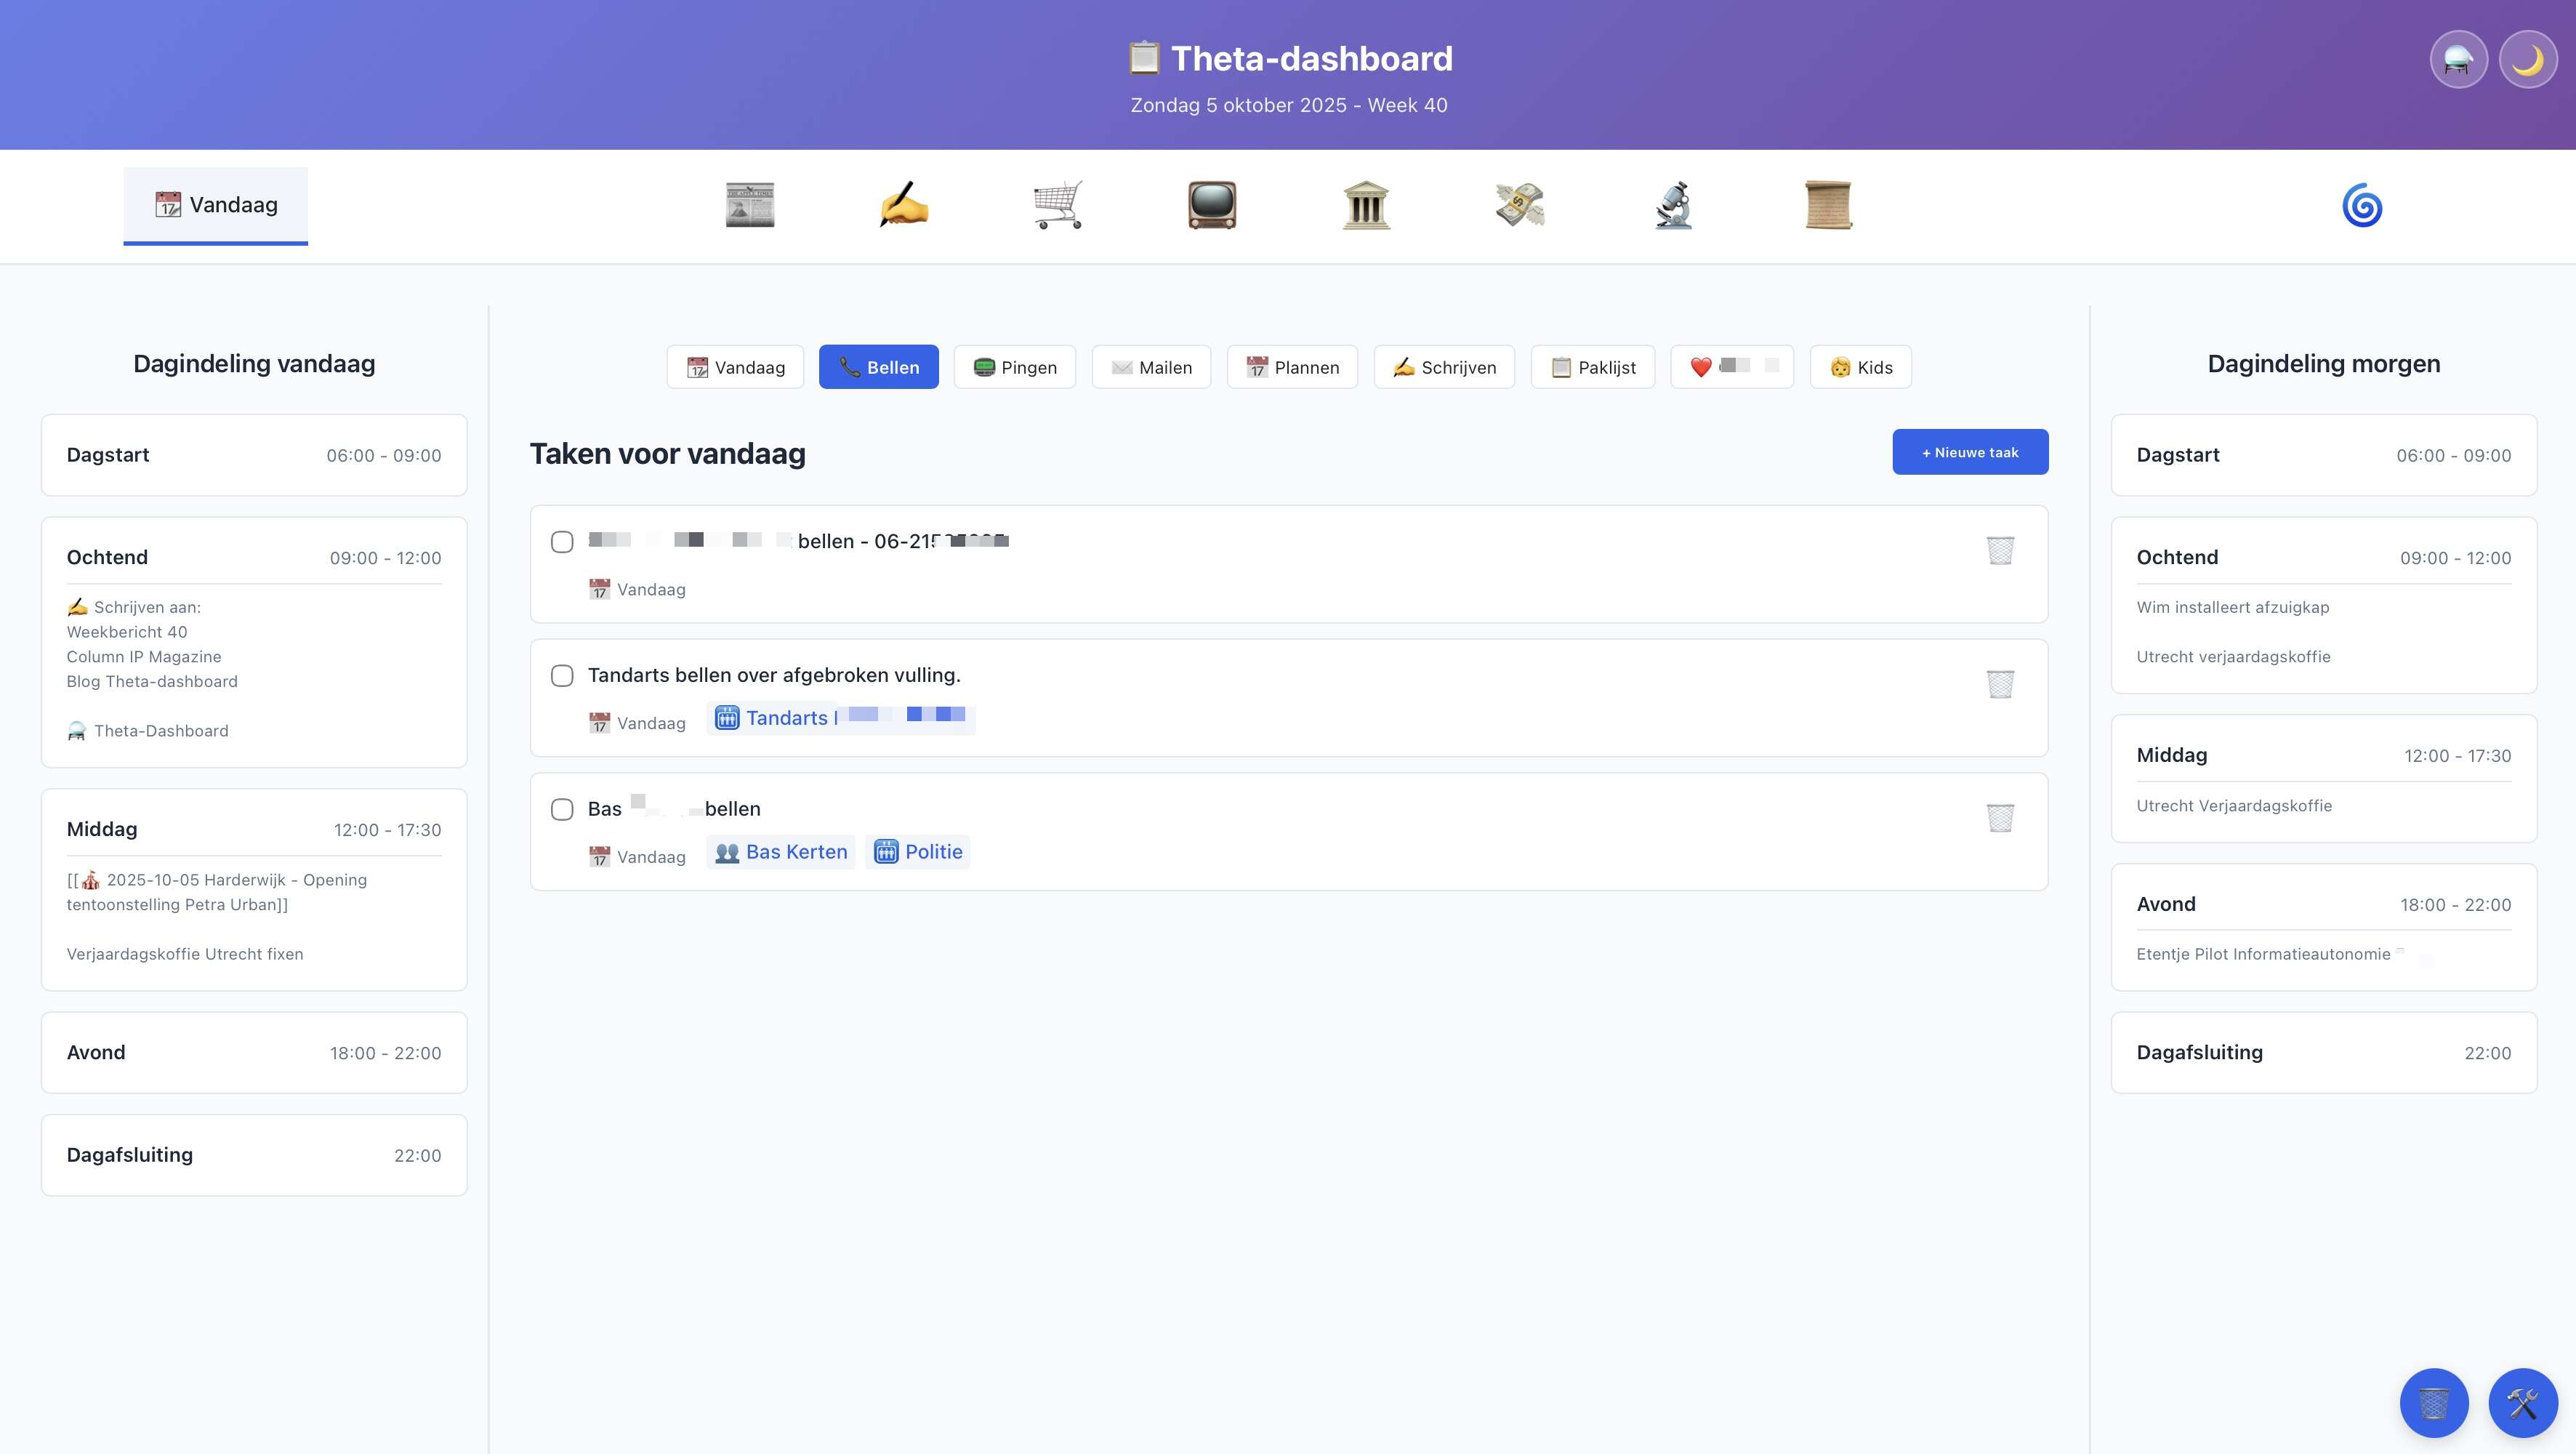
Task: Select the Mailen filter tab
Action: coord(1151,367)
